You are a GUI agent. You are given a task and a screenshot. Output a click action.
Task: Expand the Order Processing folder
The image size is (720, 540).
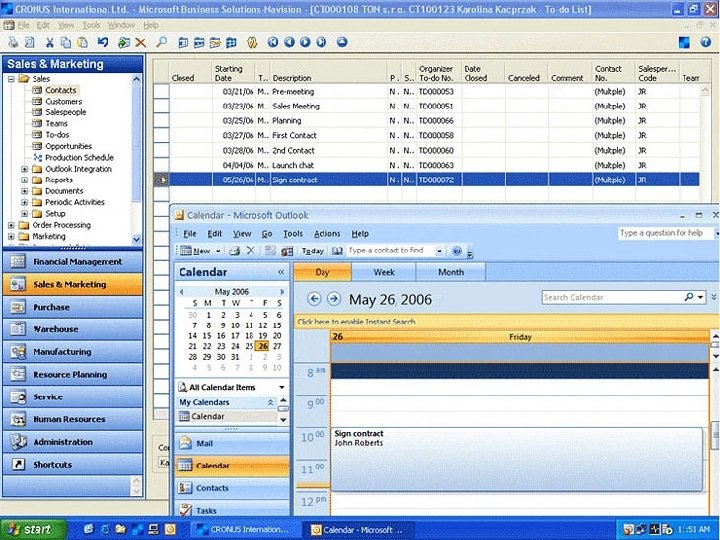(x=11, y=225)
